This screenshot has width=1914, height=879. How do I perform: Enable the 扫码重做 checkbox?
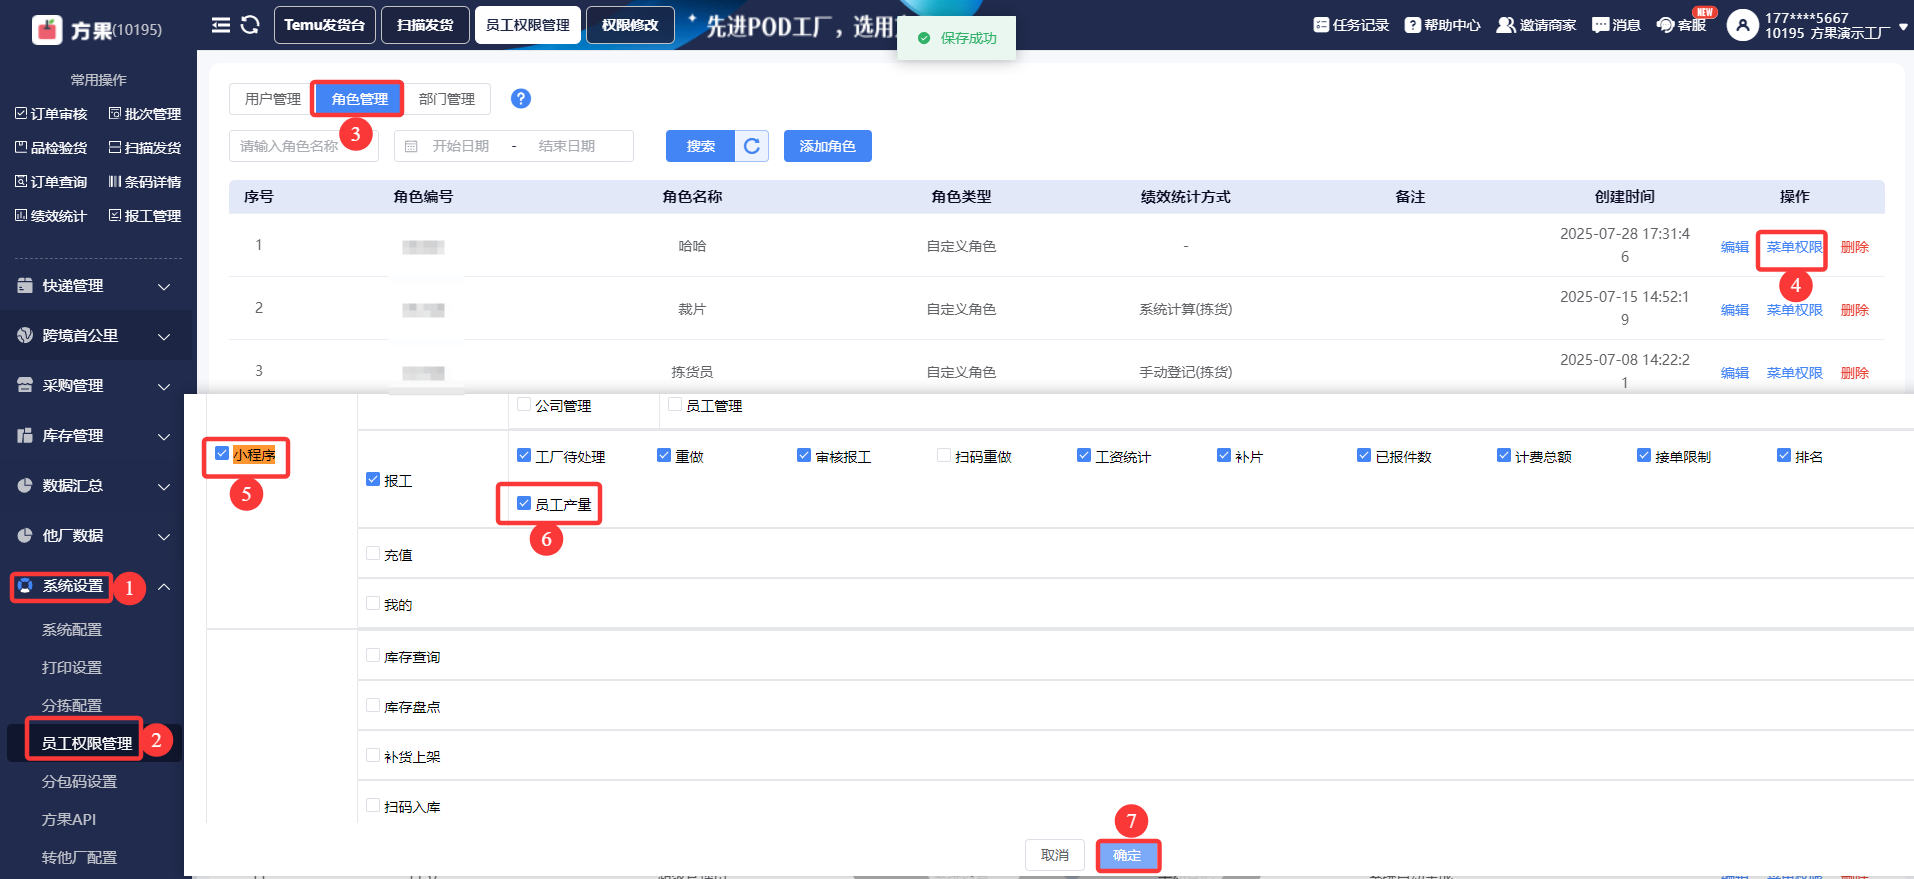[x=944, y=456]
